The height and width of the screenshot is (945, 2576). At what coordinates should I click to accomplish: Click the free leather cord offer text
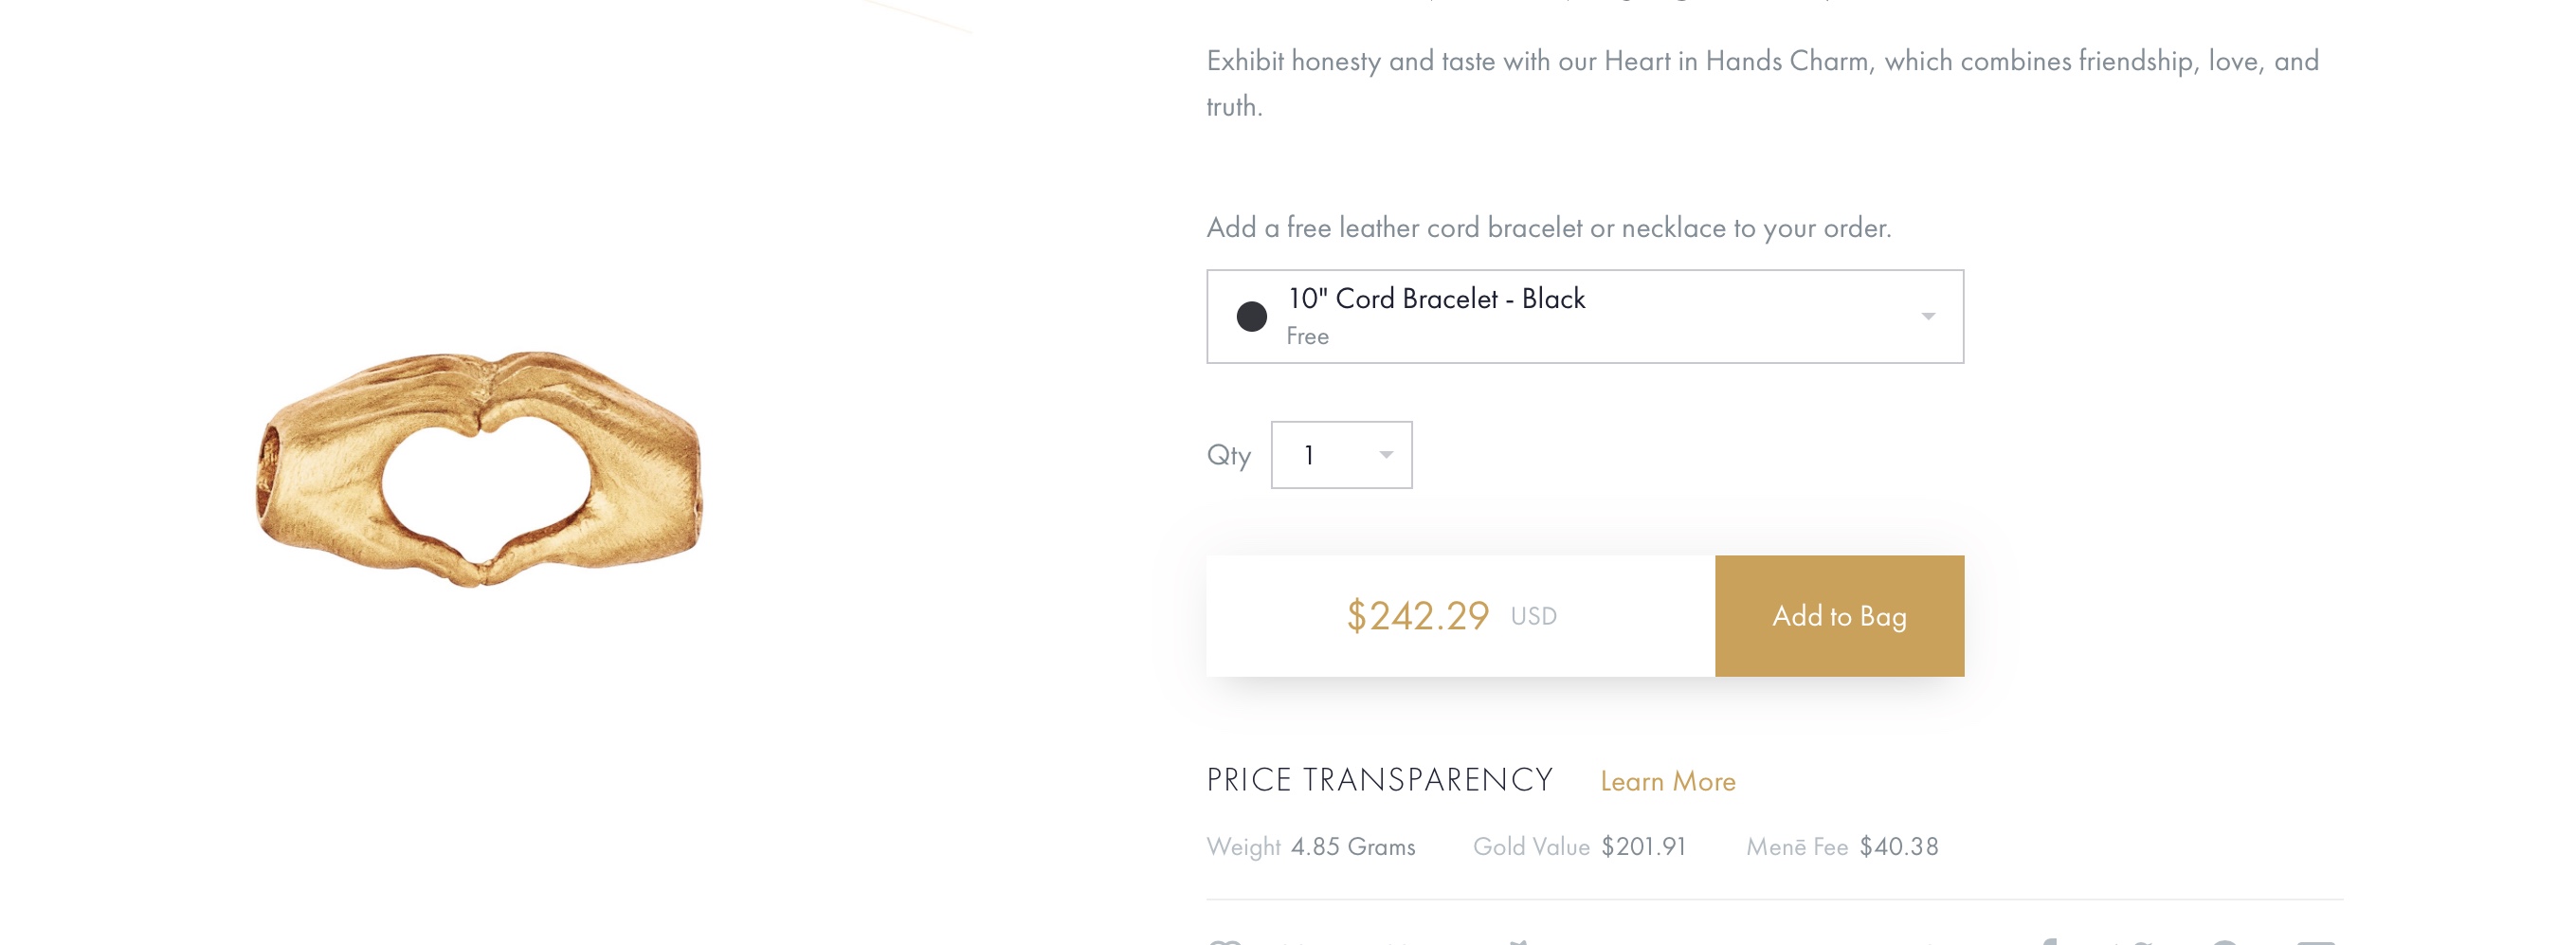tap(1549, 228)
